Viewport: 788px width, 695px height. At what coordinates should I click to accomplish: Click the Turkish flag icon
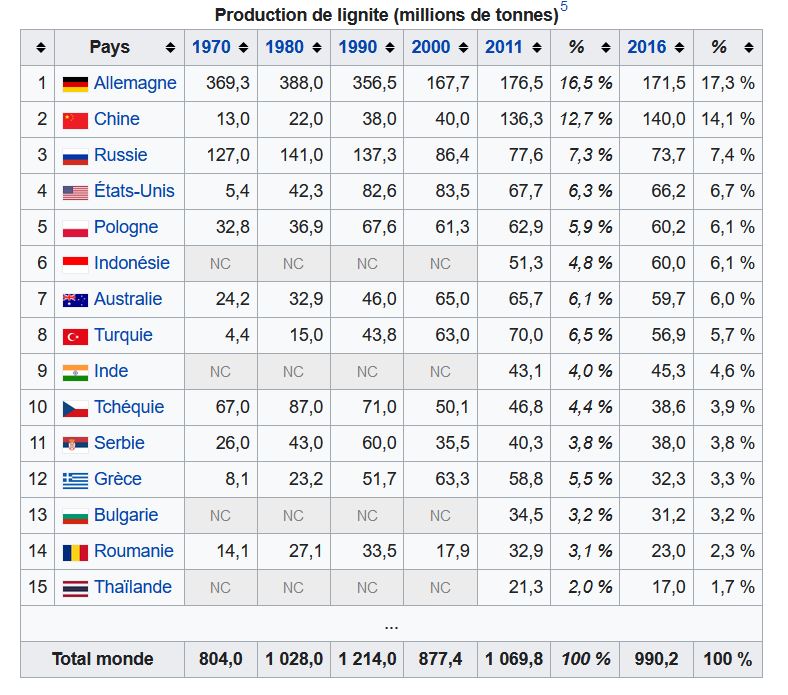tap(75, 336)
